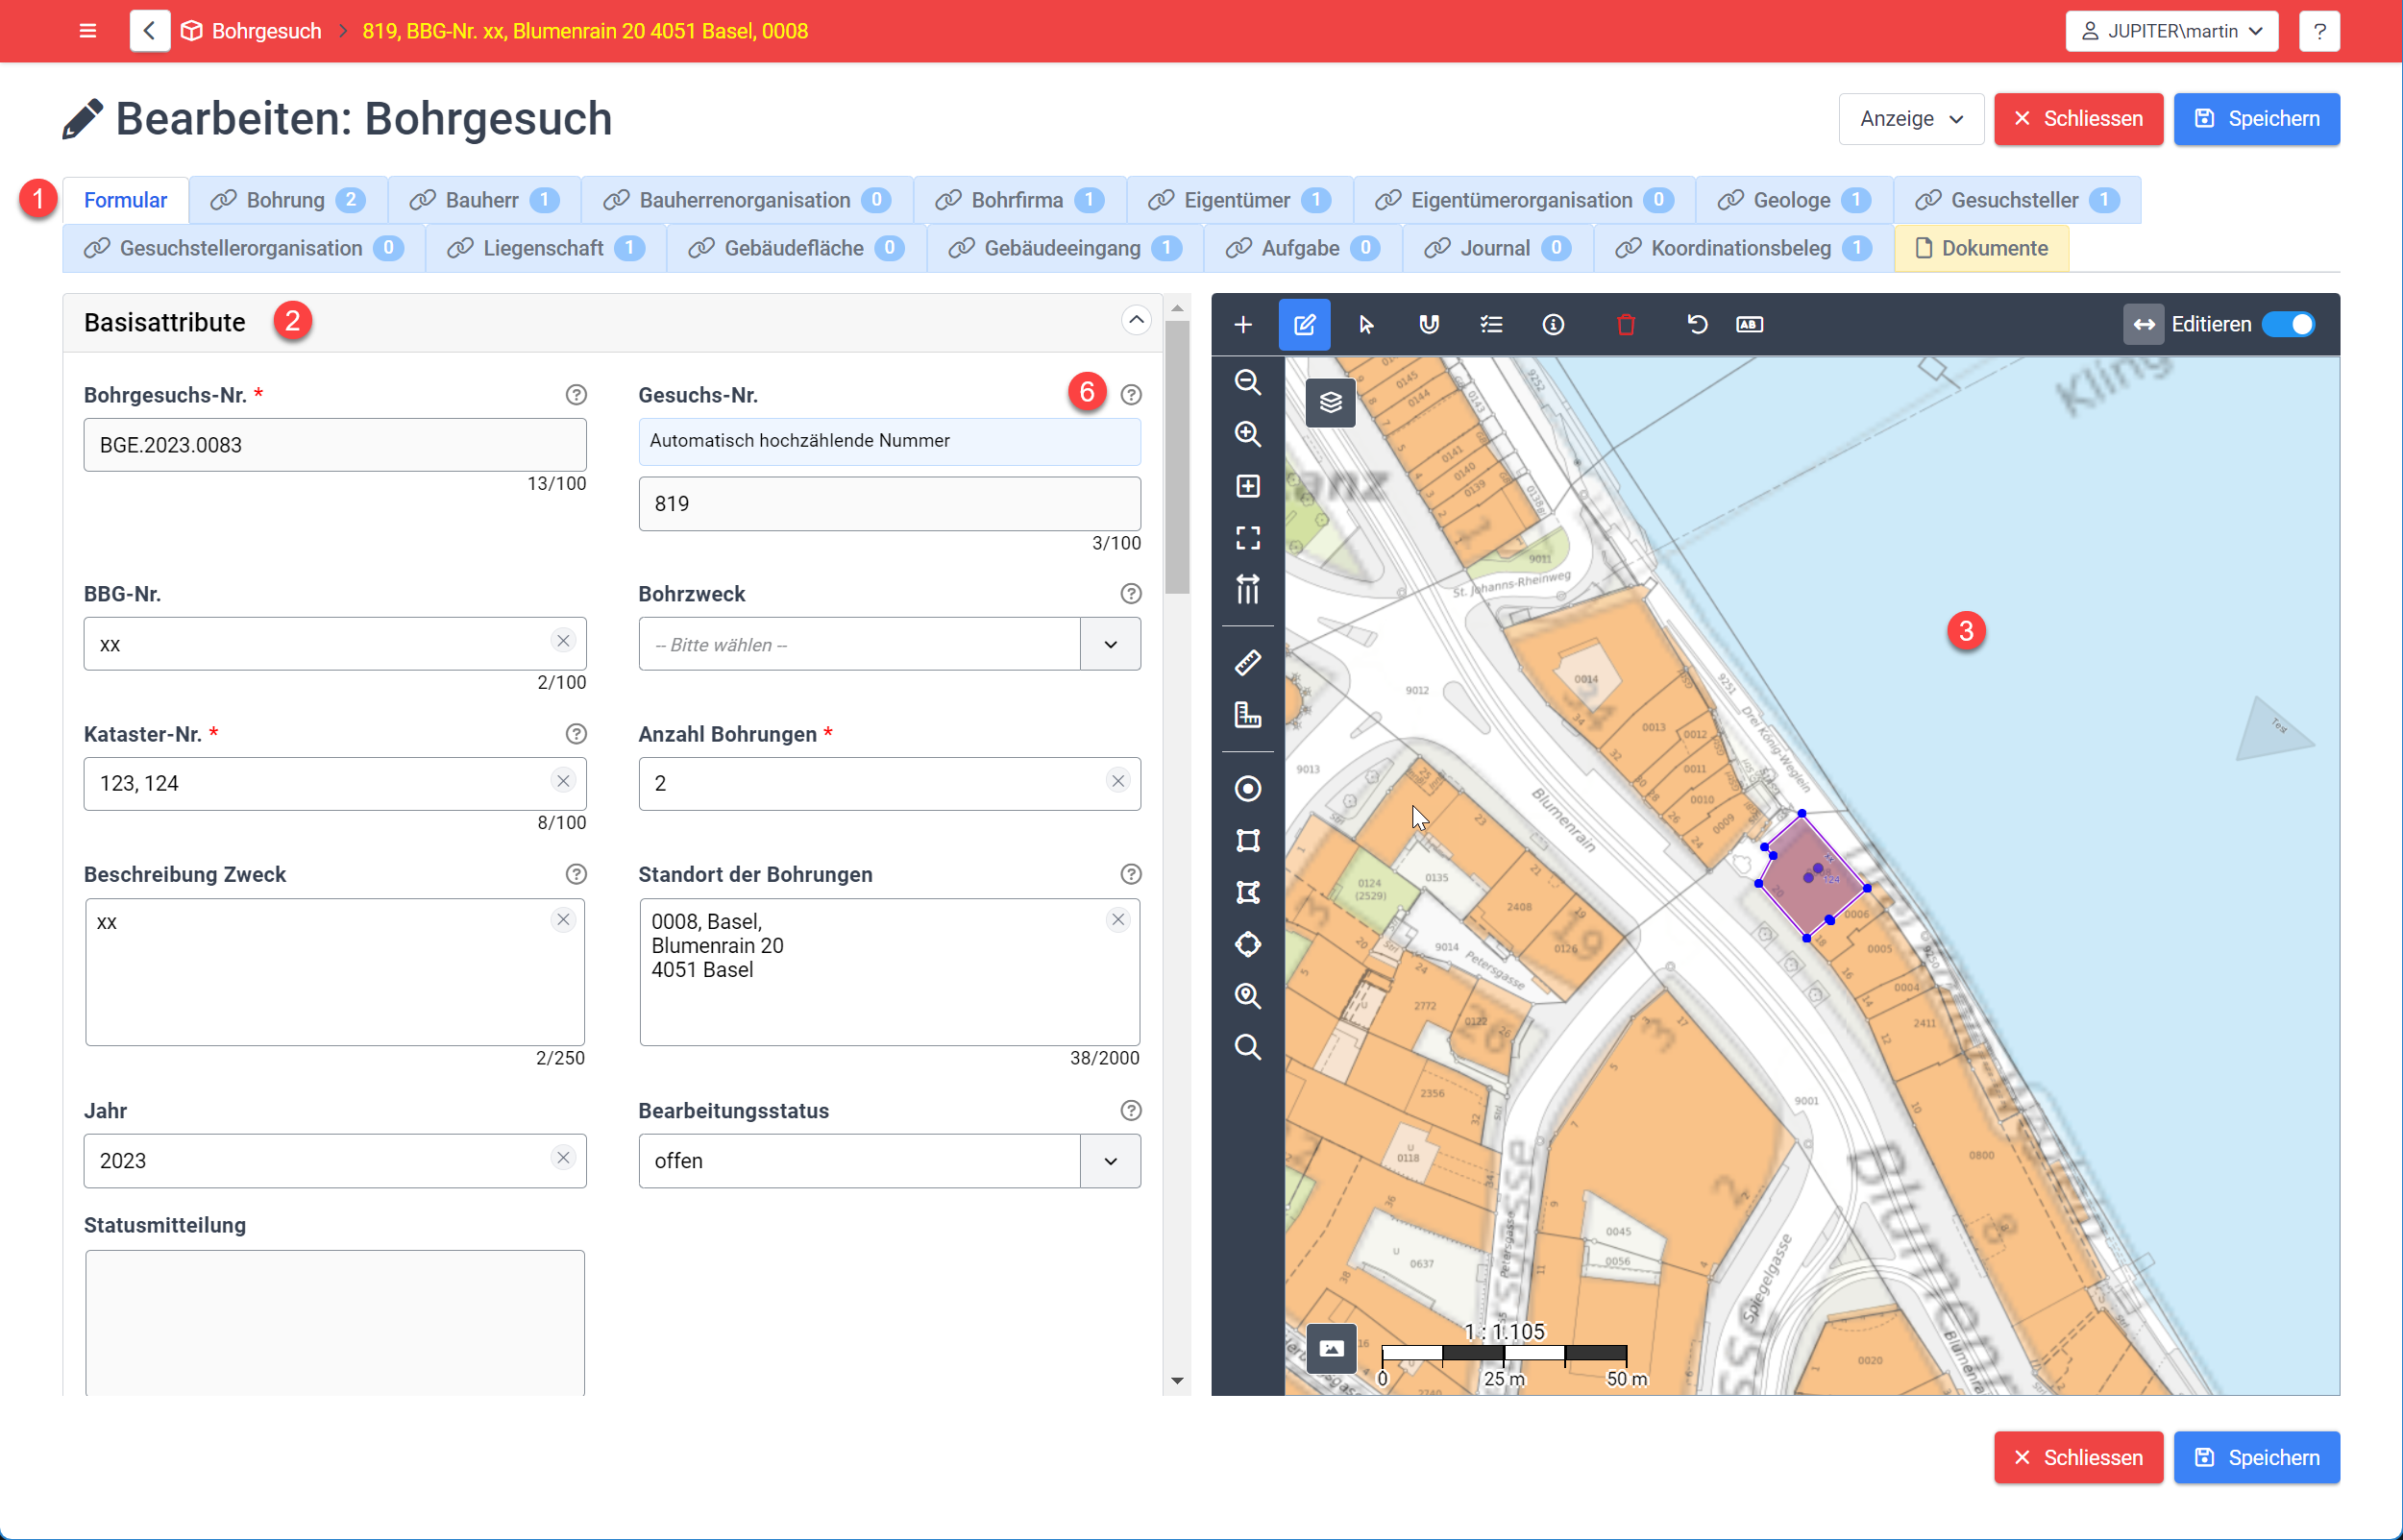Select the ruler distance measure tool
Image resolution: width=2403 pixels, height=1540 pixels.
coord(1247,662)
